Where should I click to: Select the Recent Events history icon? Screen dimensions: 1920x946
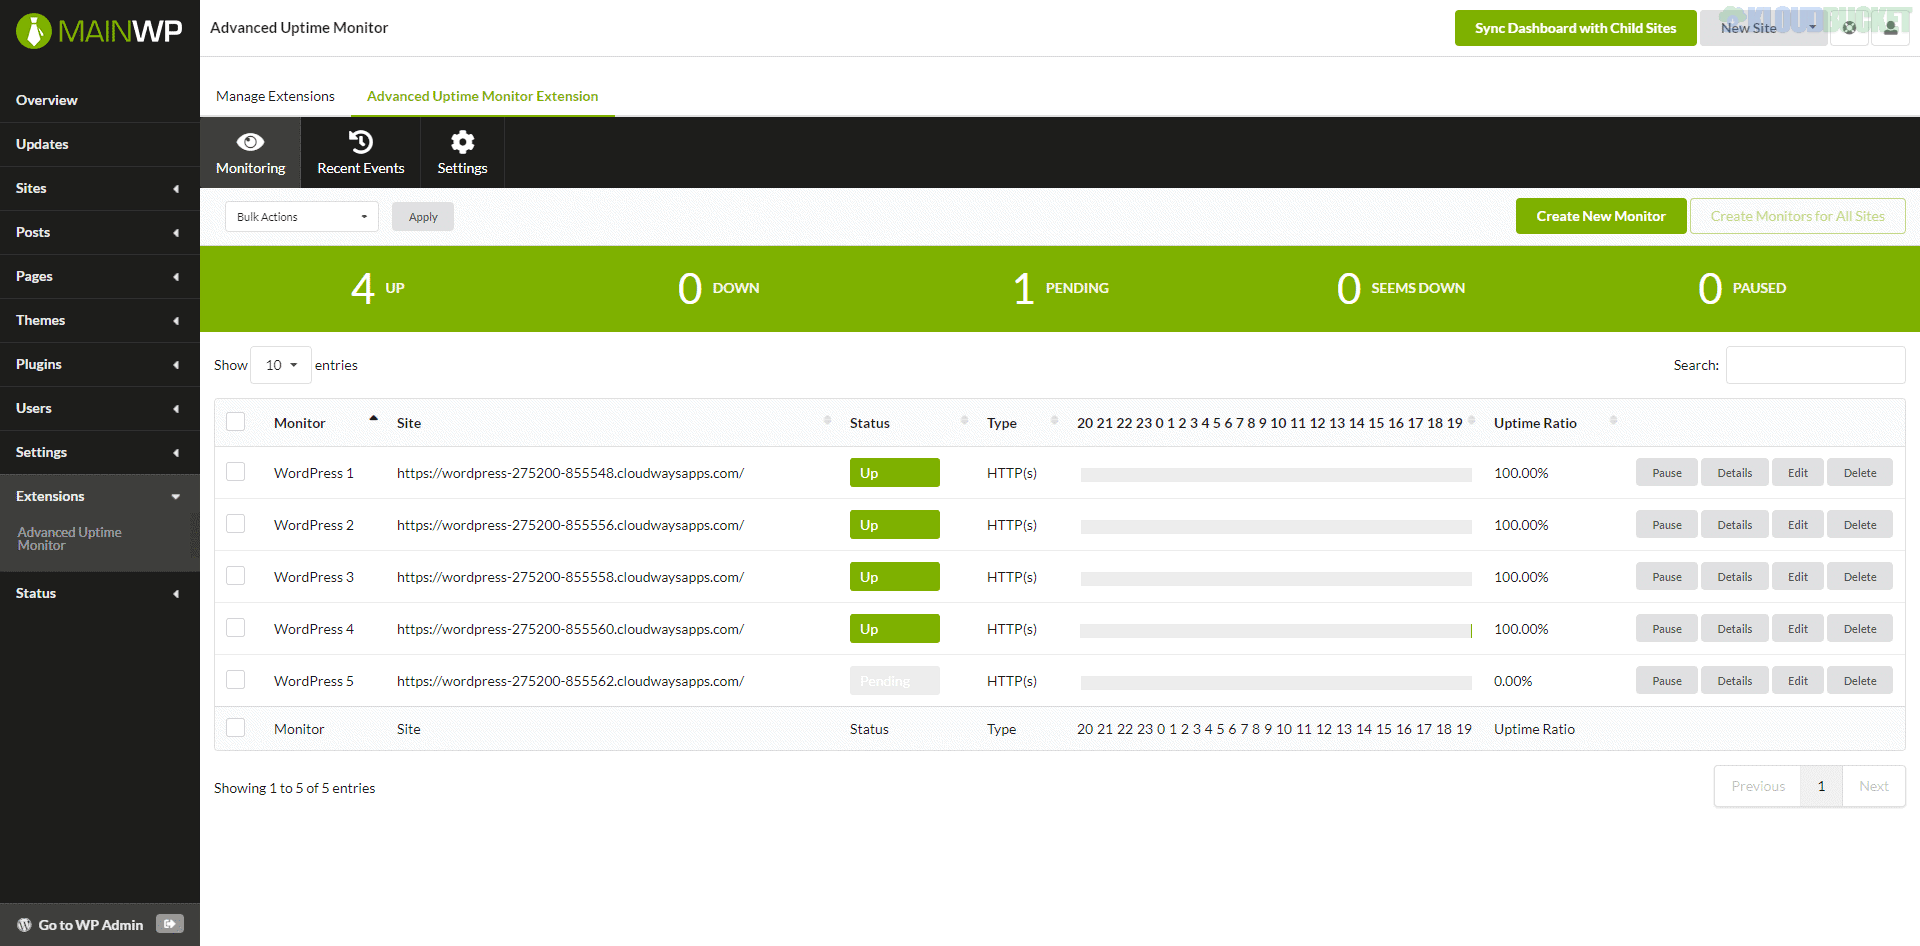pos(360,151)
